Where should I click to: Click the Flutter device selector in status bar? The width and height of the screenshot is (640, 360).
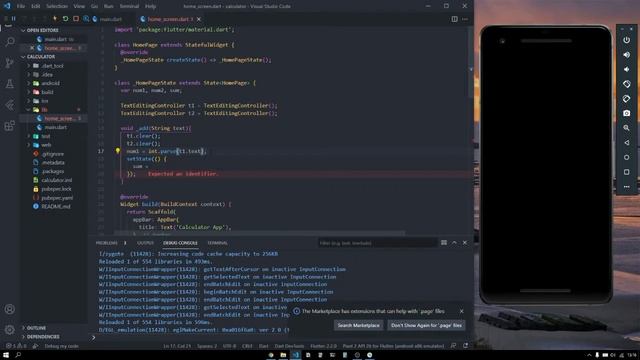pyautogui.click(x=393, y=346)
